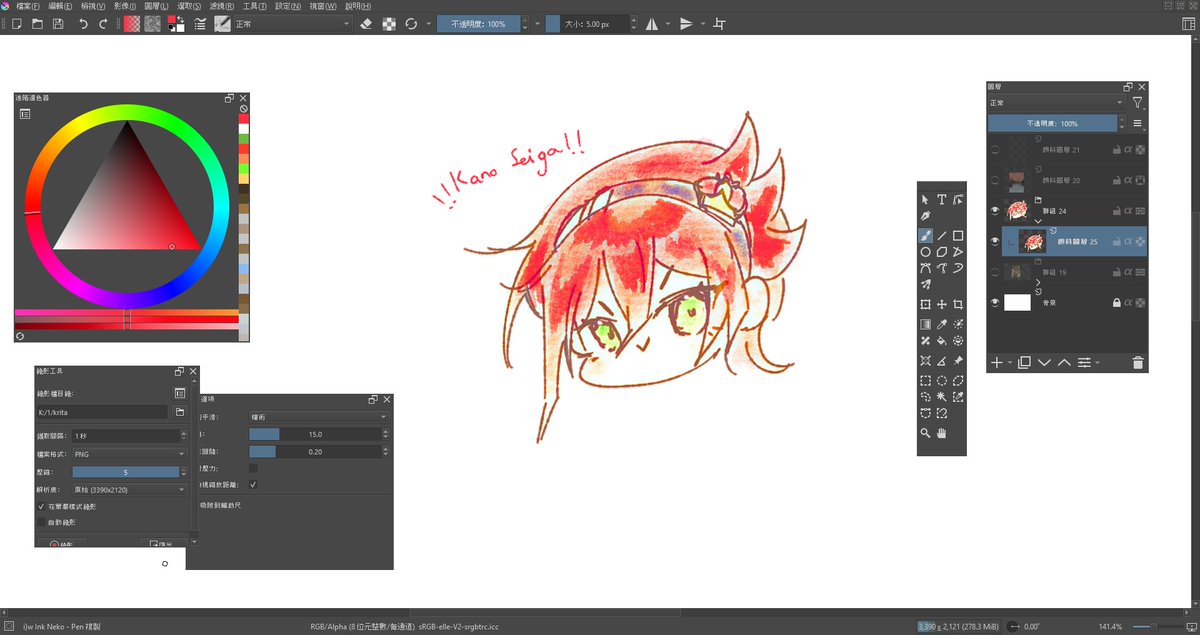Redo the last undone action
The image size is (1200, 635).
pos(102,23)
